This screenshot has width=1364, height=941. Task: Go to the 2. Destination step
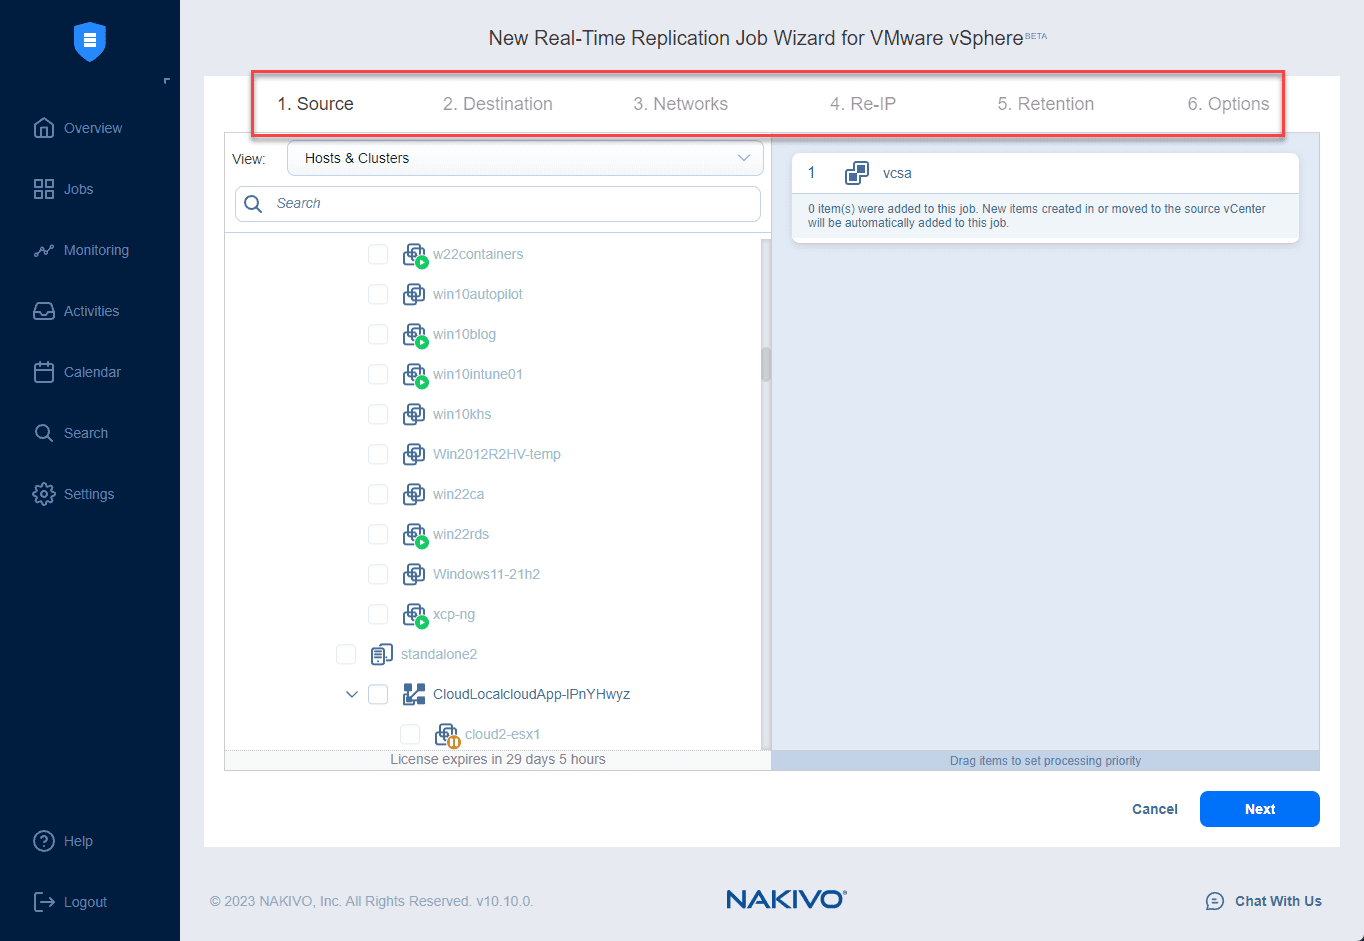pos(497,104)
